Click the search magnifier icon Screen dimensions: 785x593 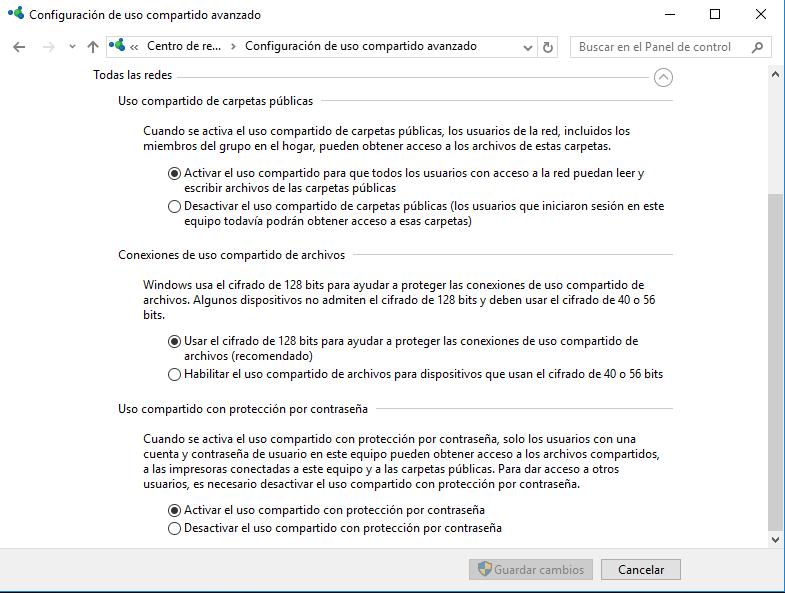(757, 47)
